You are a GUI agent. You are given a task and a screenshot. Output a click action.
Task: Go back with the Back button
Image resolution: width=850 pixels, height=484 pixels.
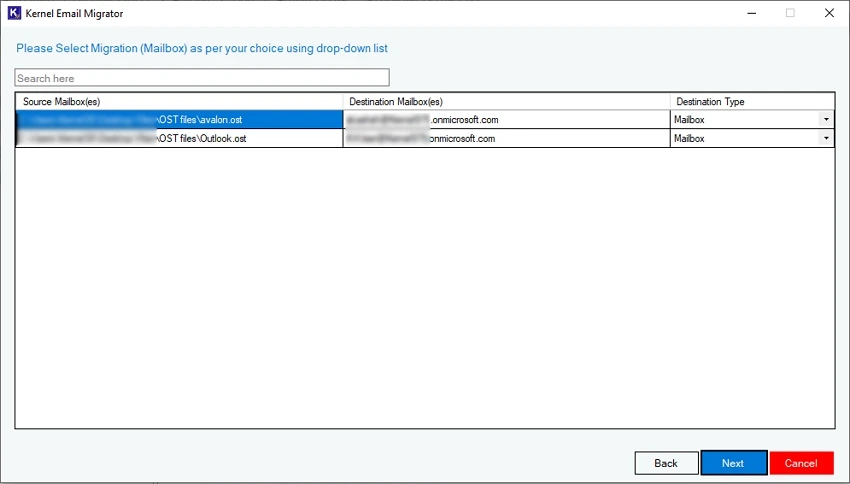666,463
